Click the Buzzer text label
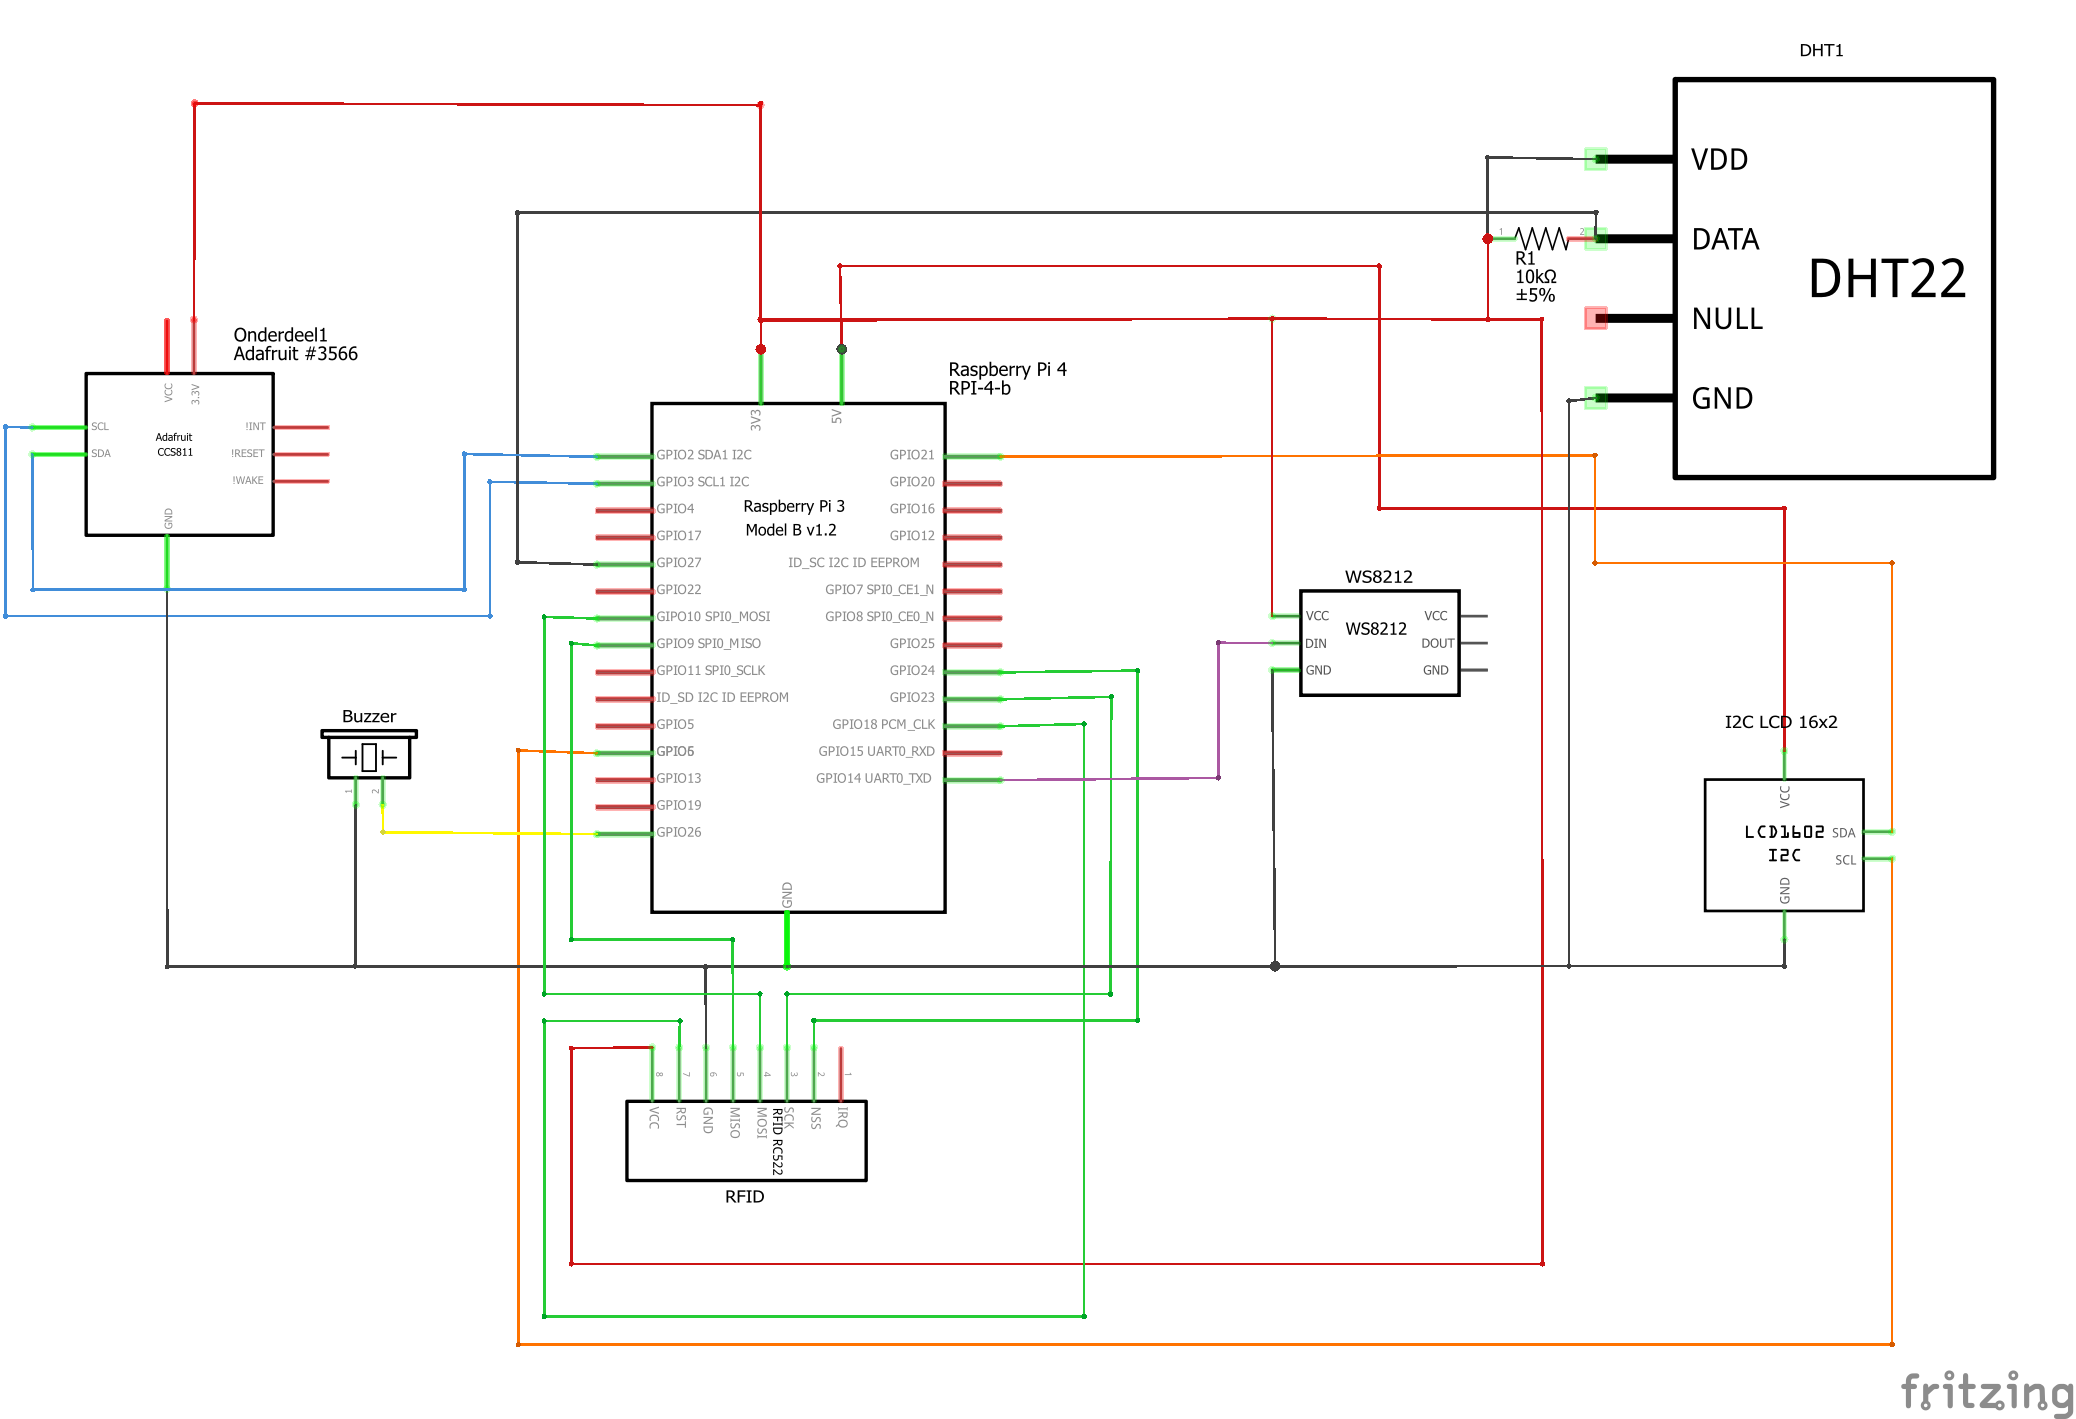Viewport: 2076px width, 1419px height. (369, 717)
